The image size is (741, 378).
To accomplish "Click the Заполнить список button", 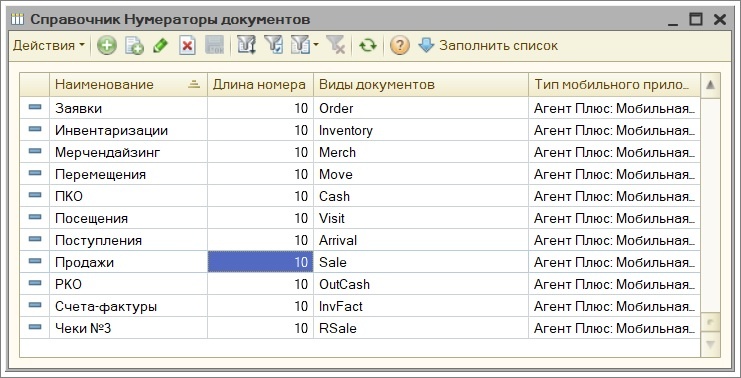I will pos(488,46).
